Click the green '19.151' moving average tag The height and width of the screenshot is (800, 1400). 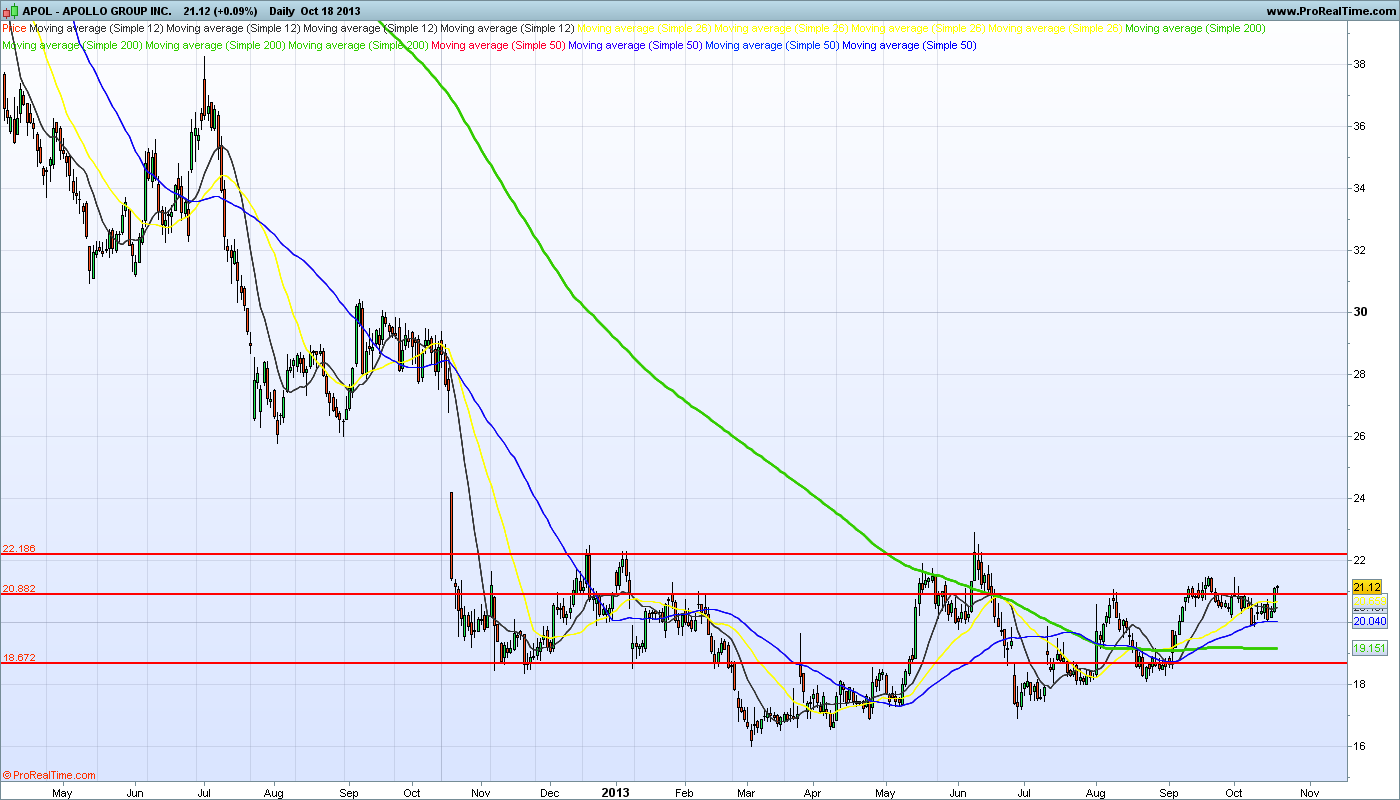click(x=1369, y=648)
